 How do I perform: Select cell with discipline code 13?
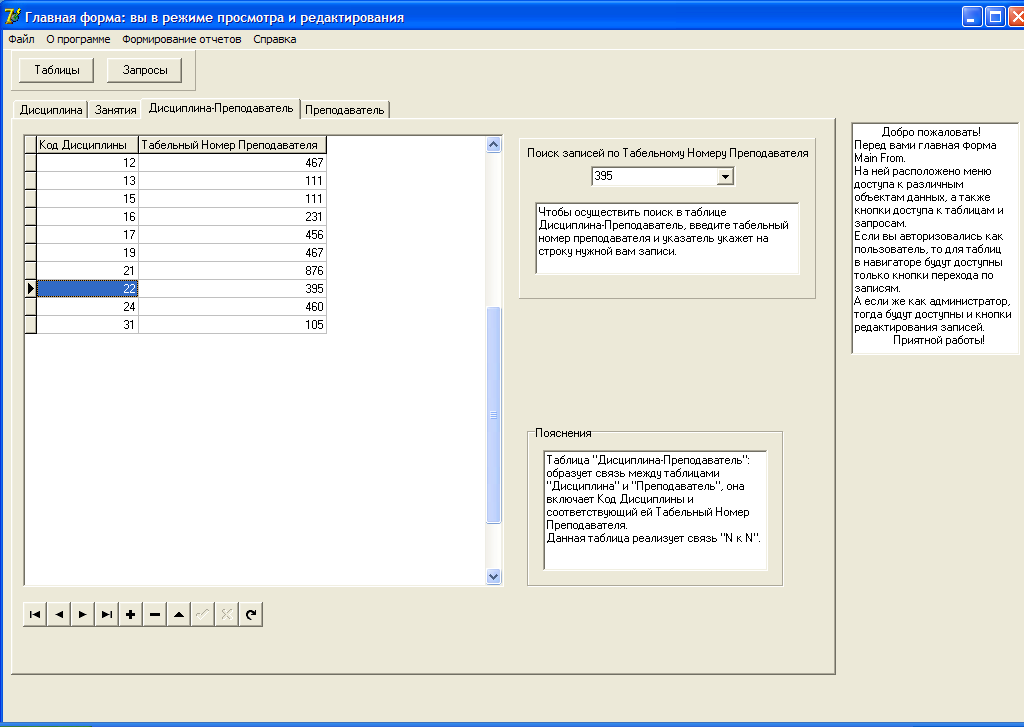(x=88, y=180)
